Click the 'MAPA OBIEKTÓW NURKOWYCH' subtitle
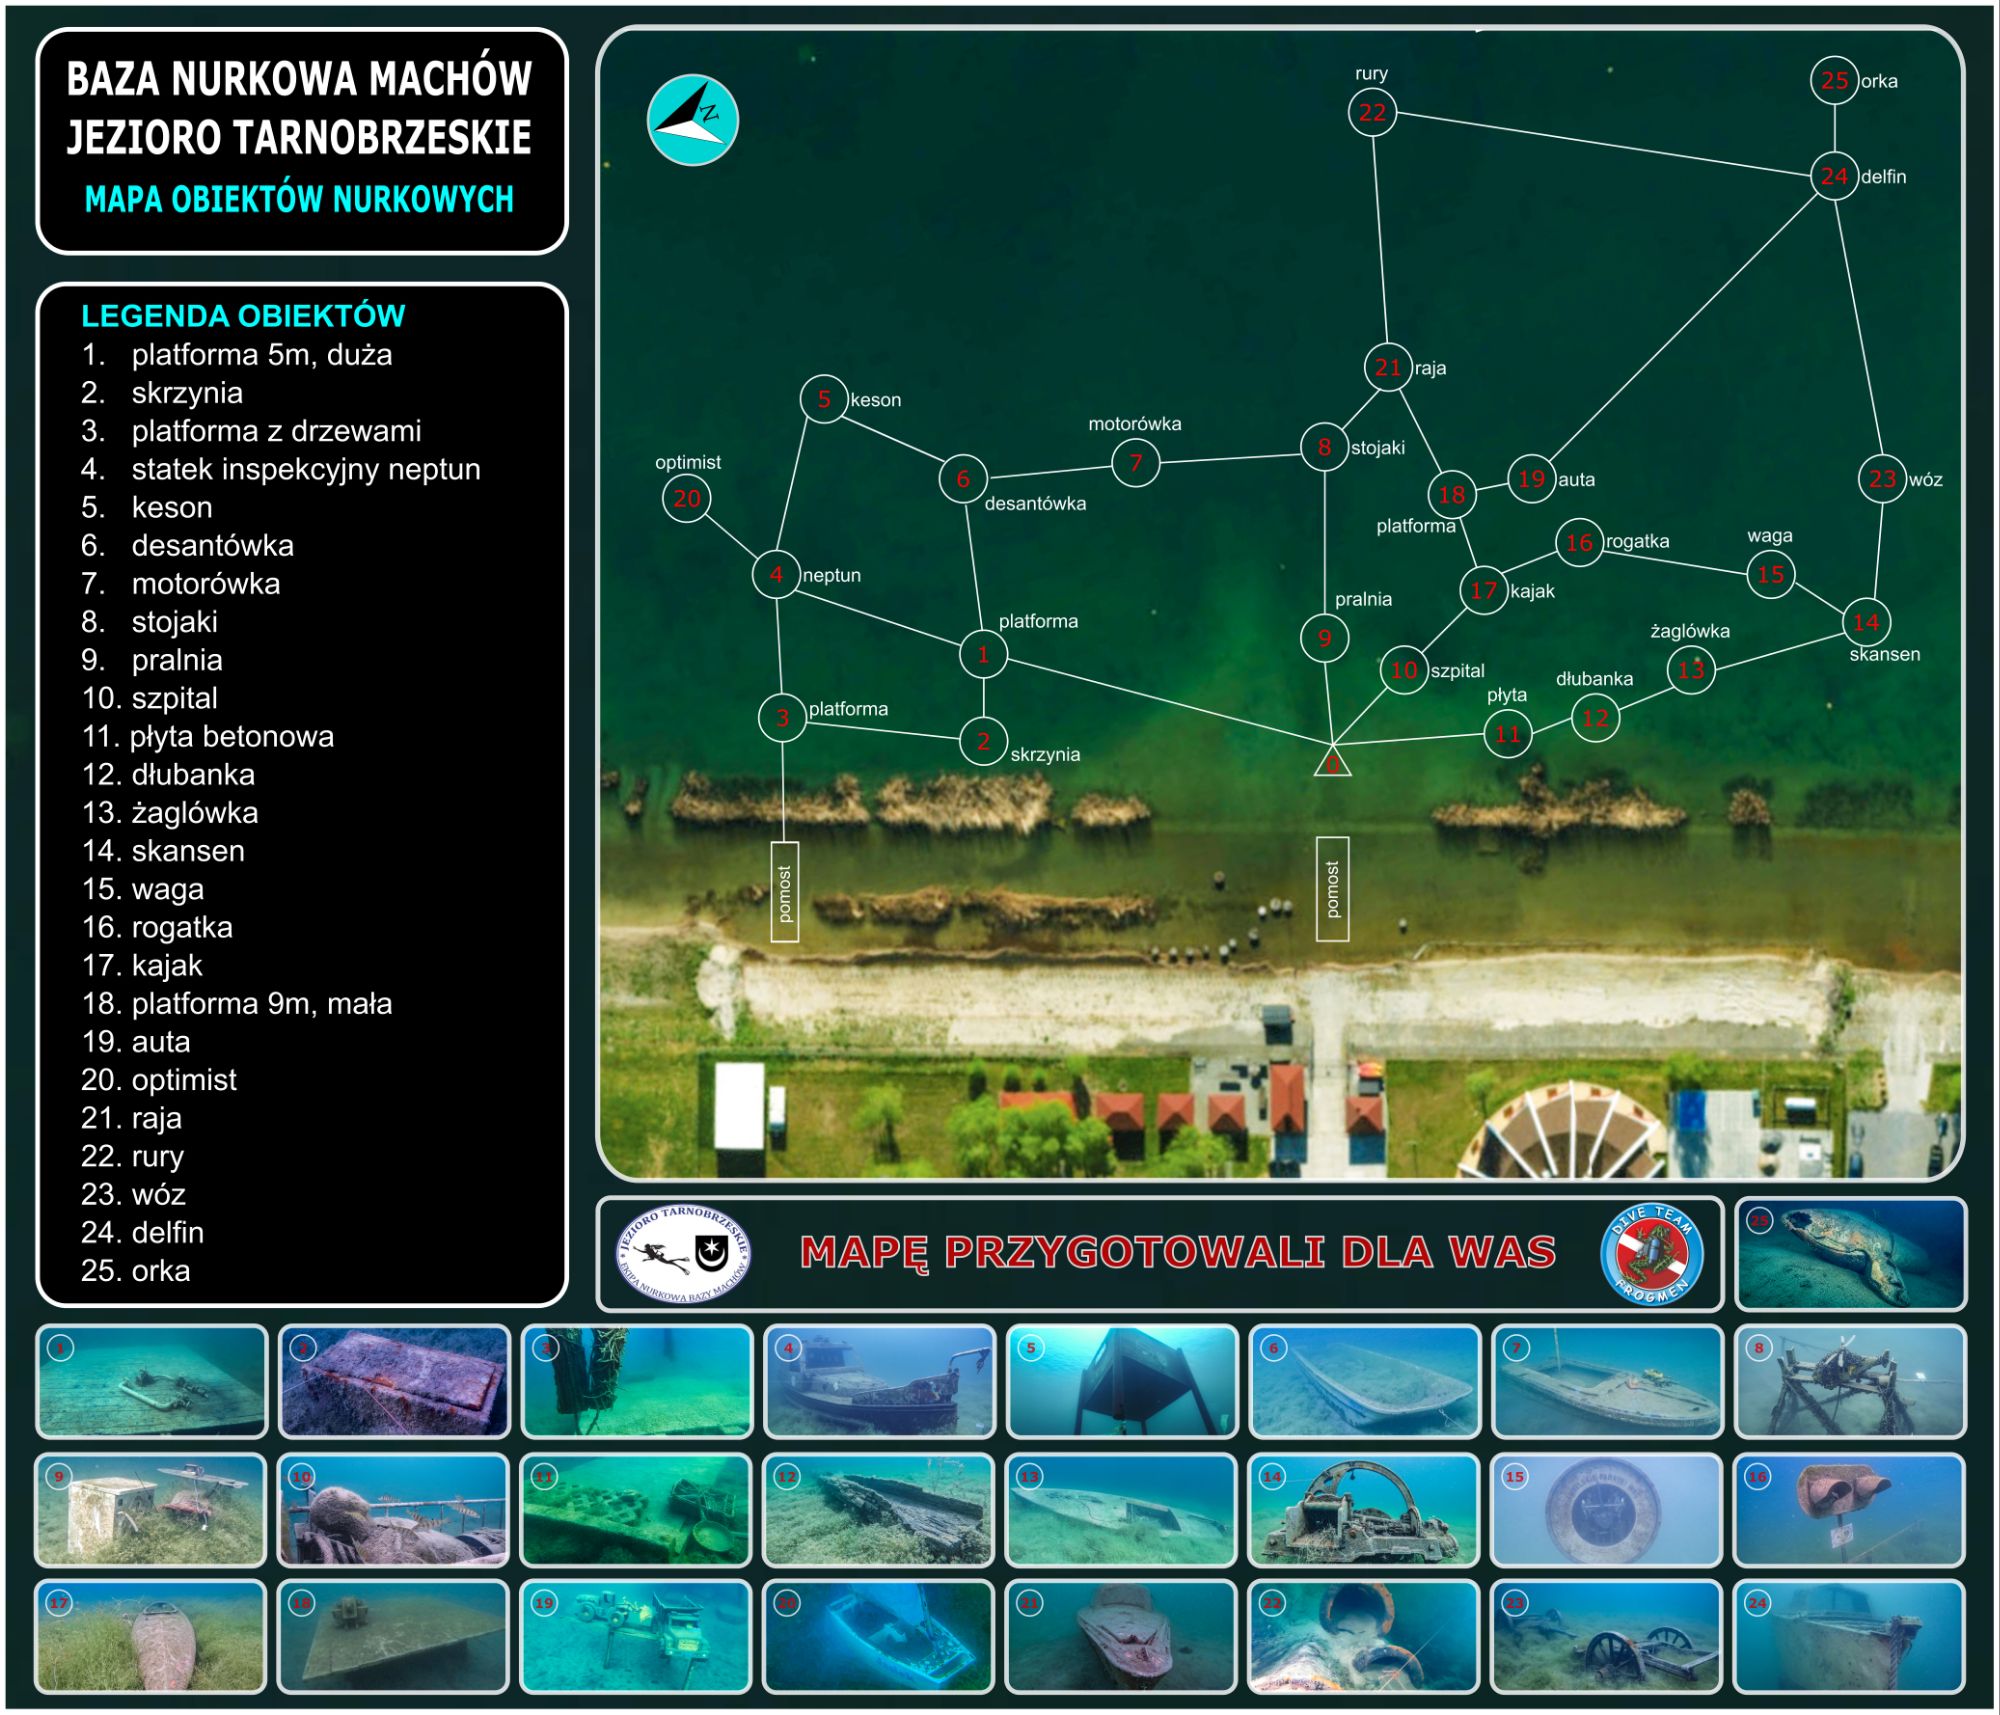Image resolution: width=2000 pixels, height=1715 pixels. (299, 199)
